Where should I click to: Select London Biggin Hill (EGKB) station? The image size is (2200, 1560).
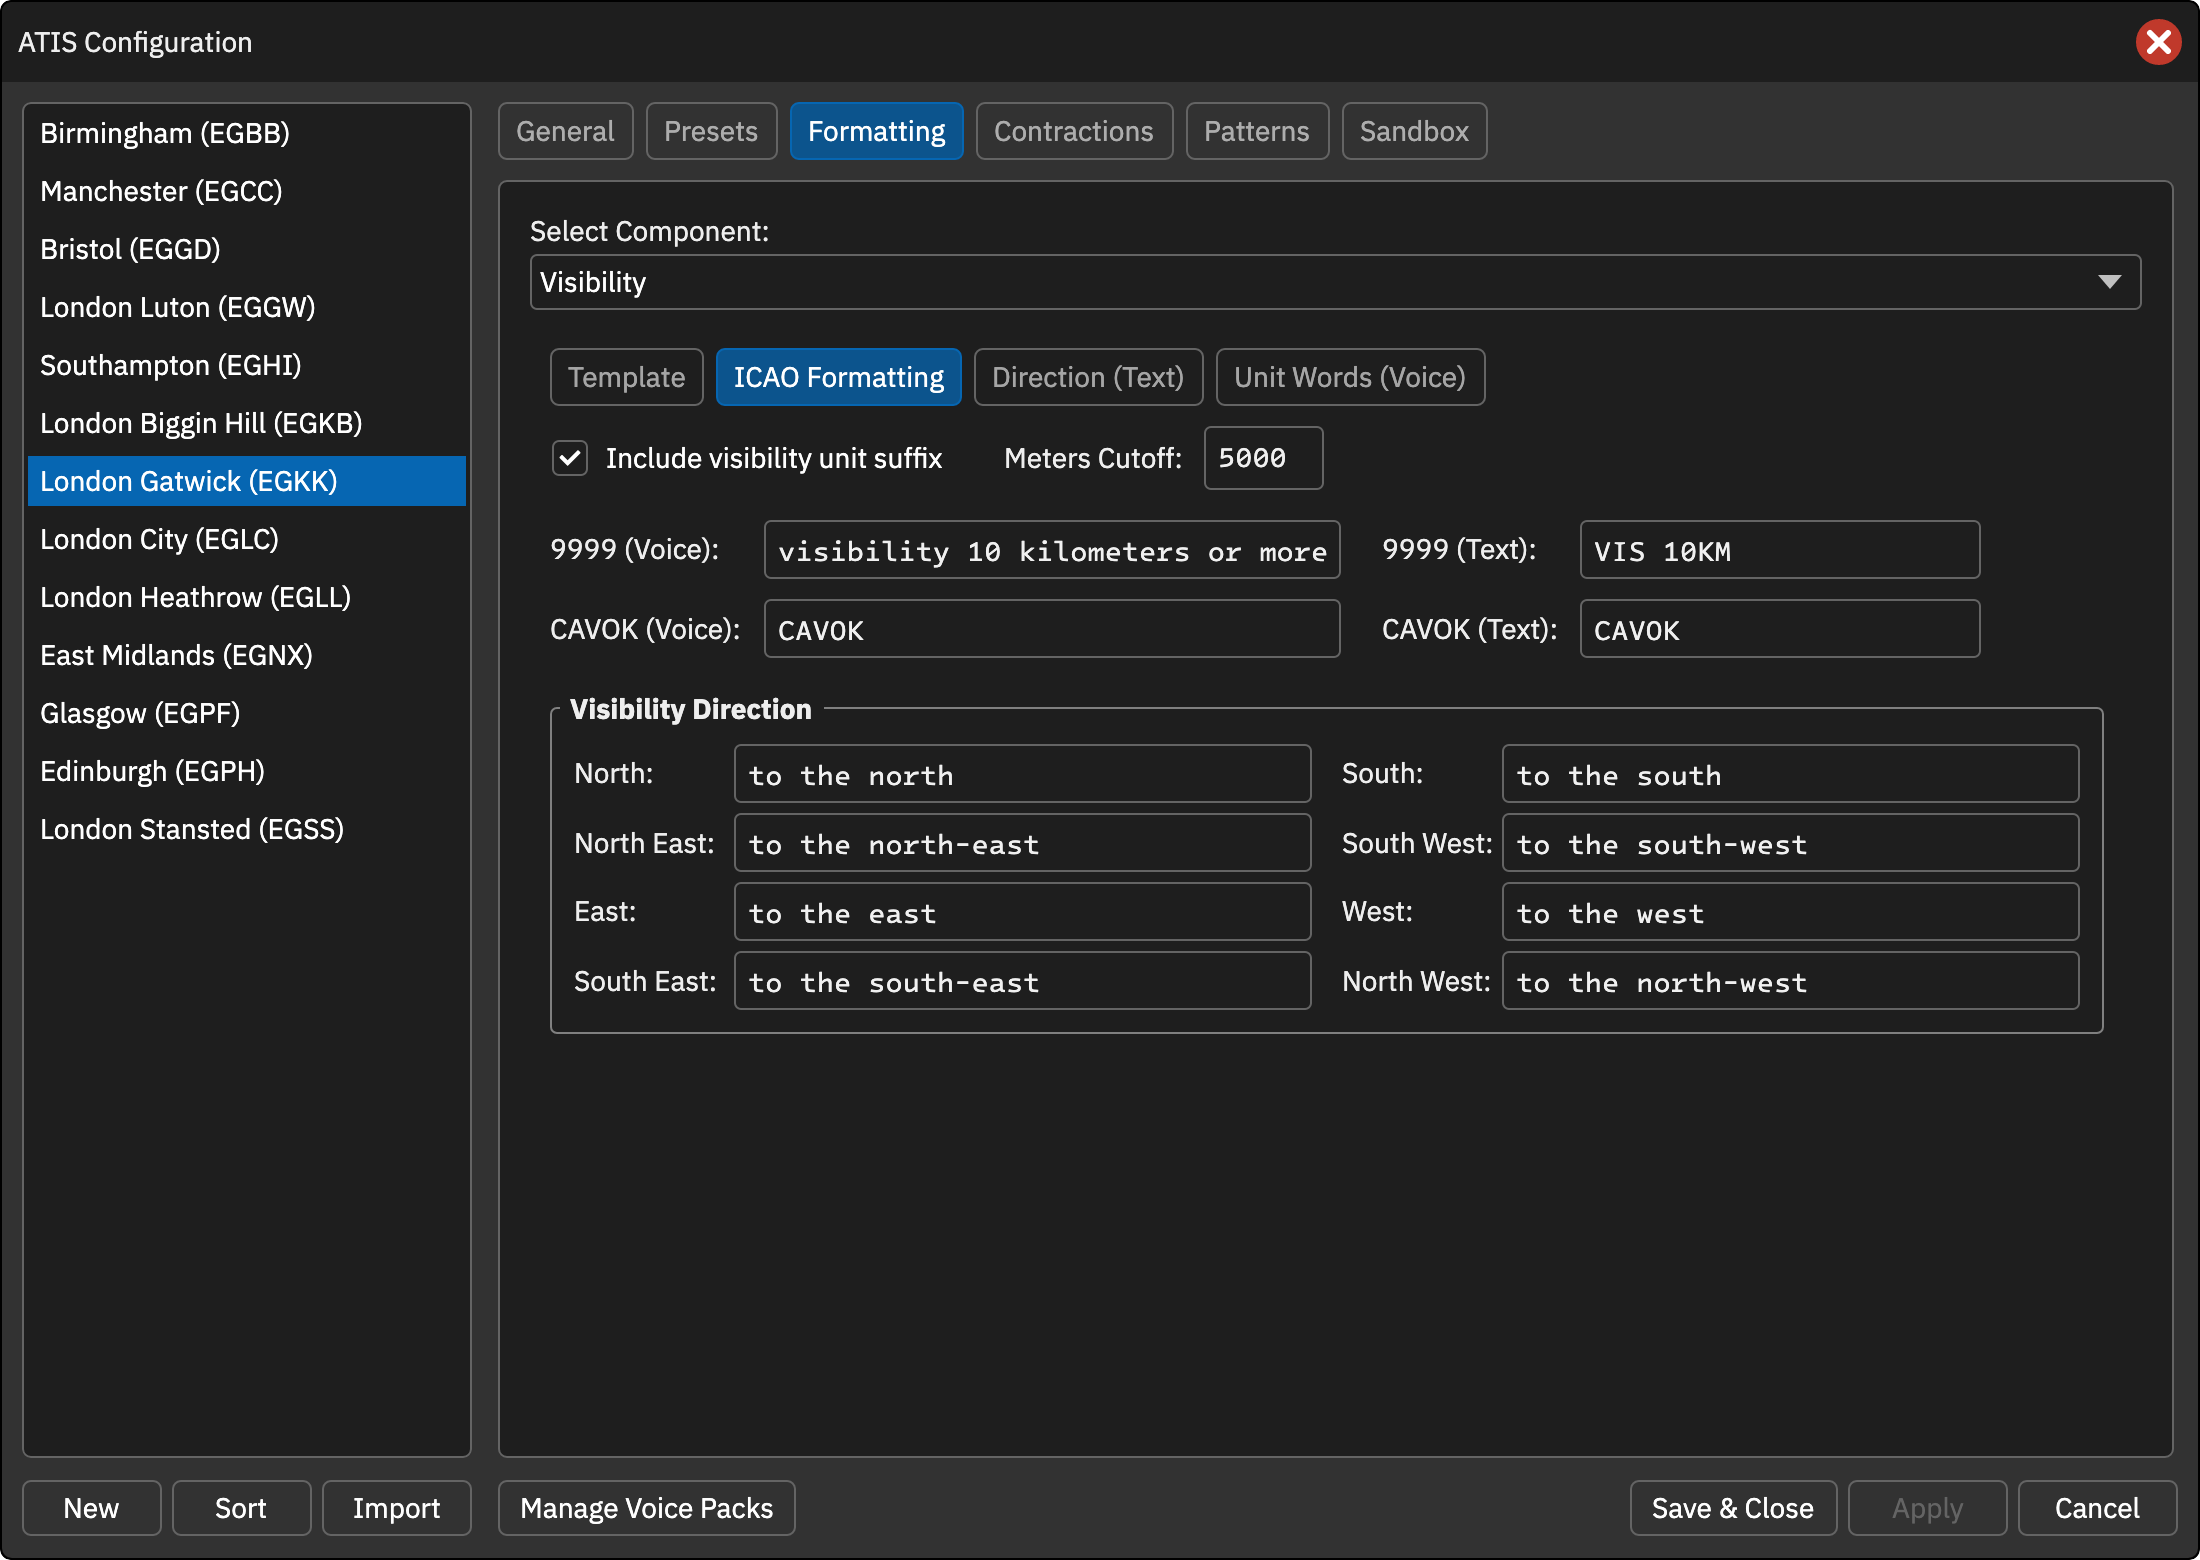point(247,423)
